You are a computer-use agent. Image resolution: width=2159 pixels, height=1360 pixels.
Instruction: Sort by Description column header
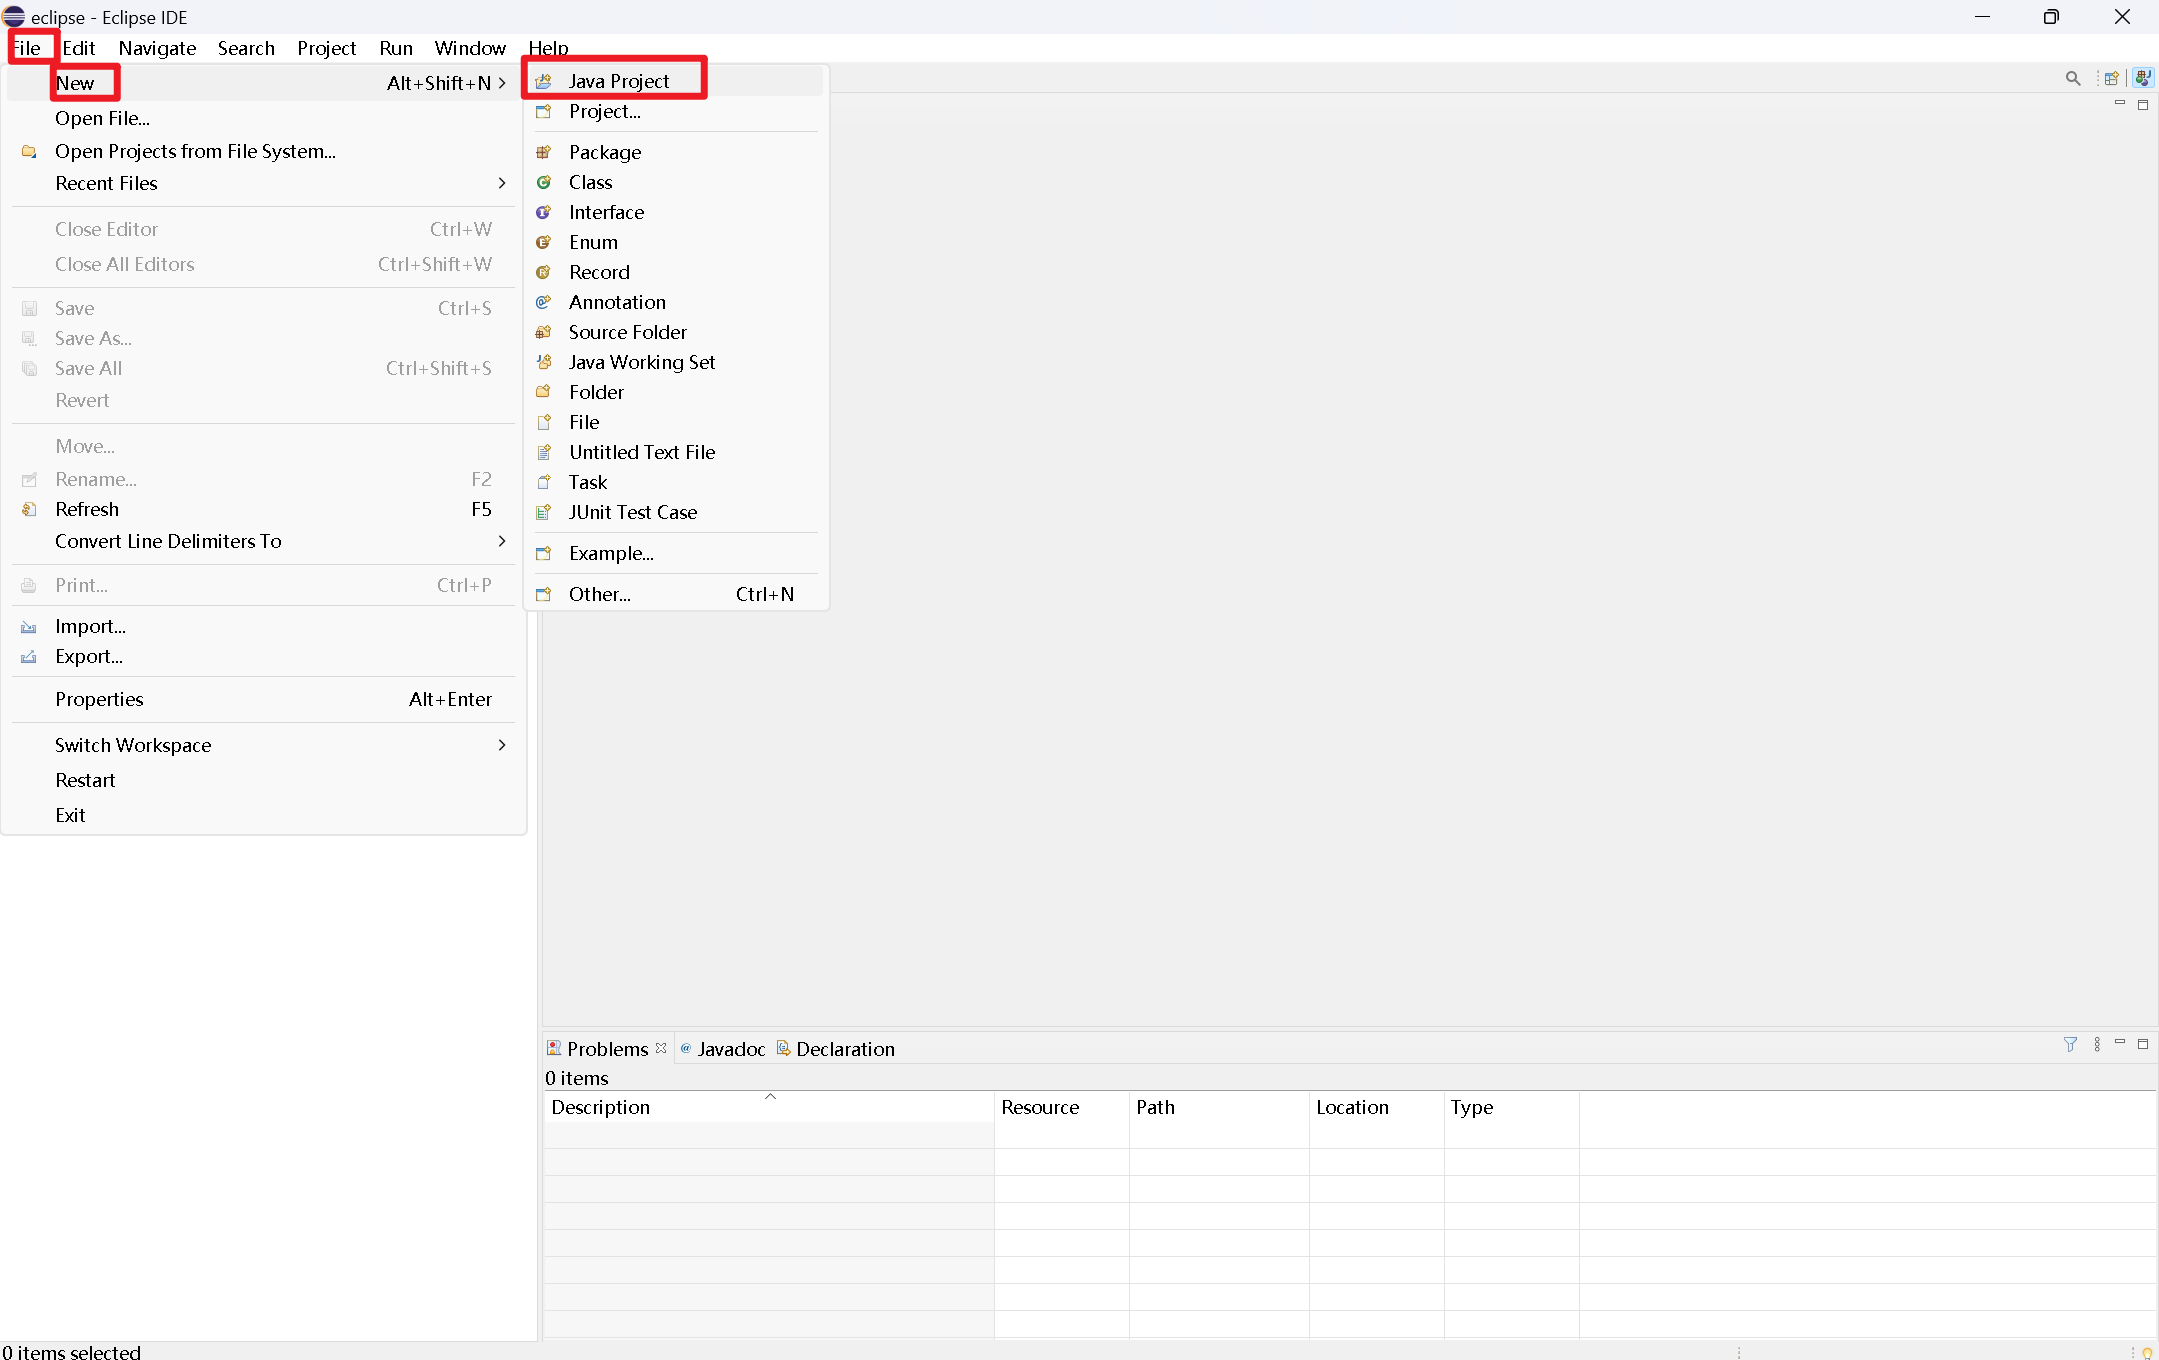tap(600, 1107)
